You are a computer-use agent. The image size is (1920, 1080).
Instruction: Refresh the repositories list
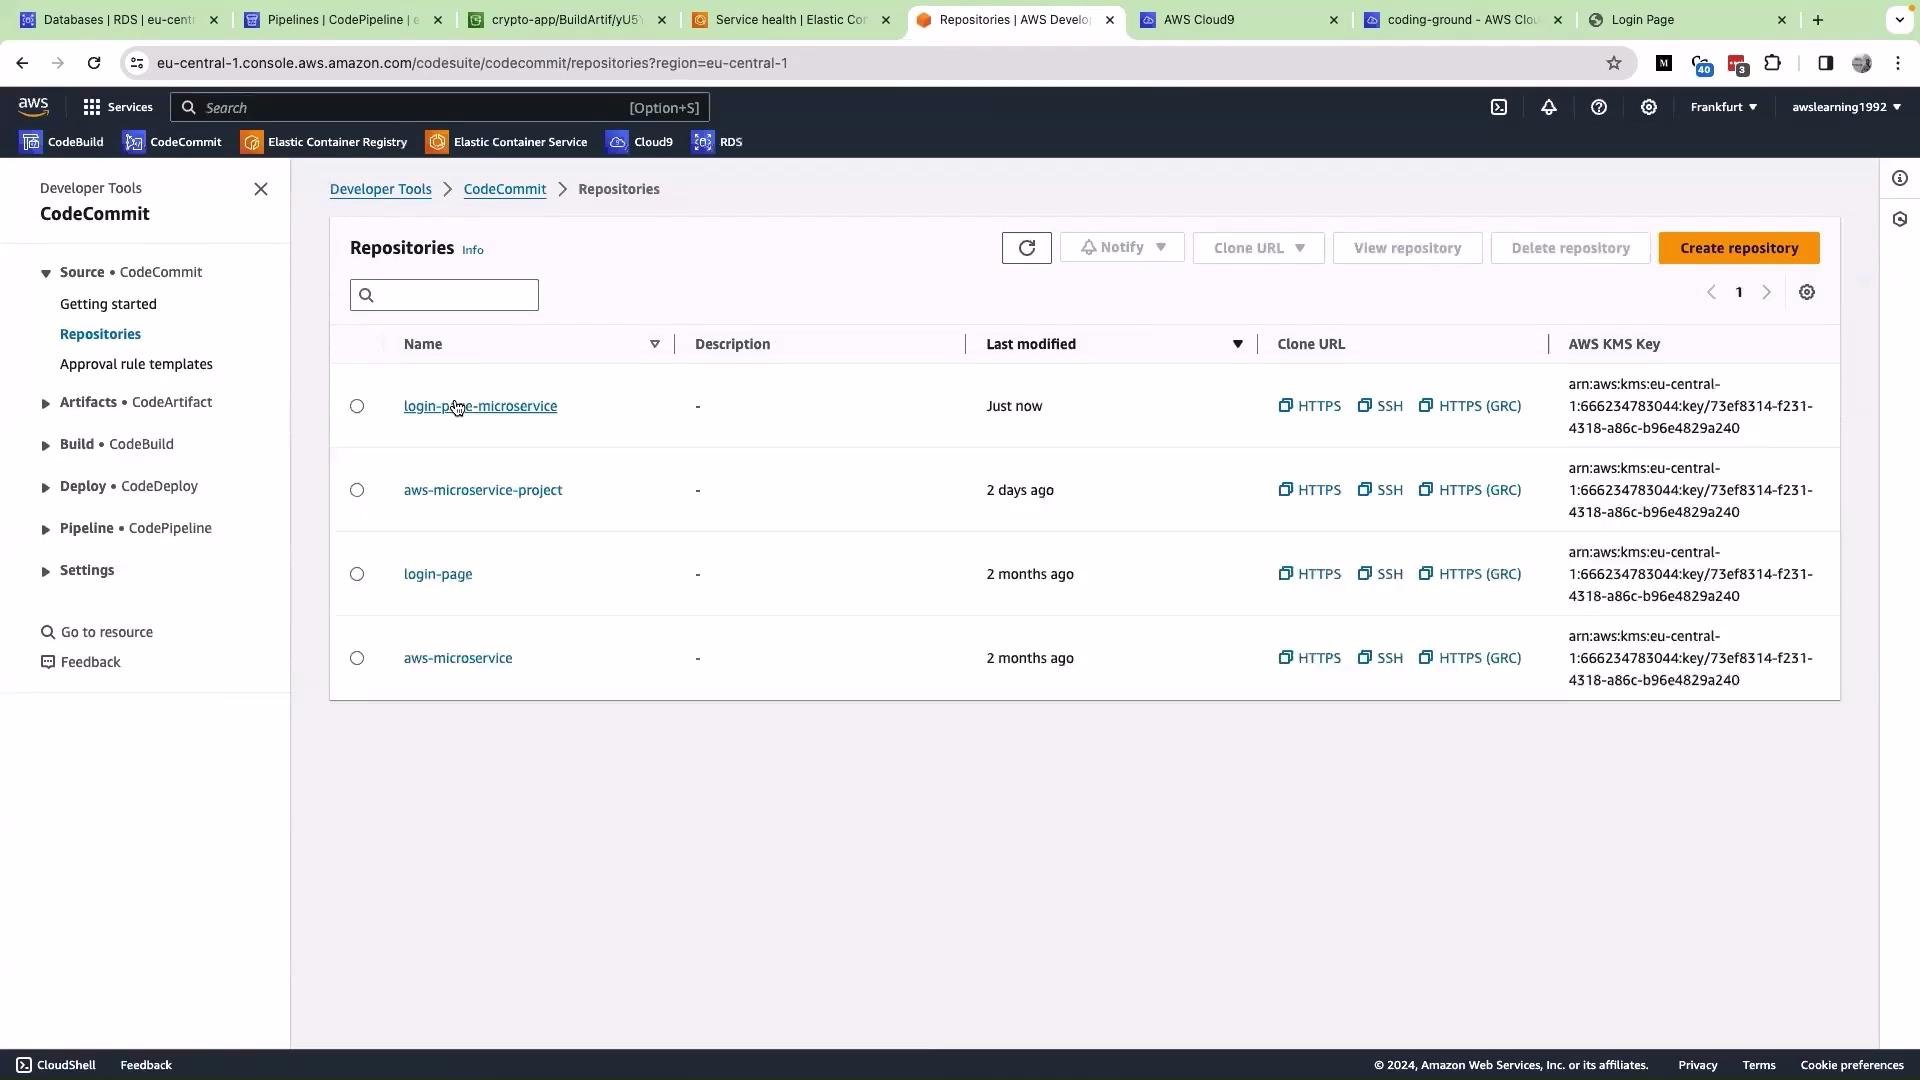(x=1026, y=248)
